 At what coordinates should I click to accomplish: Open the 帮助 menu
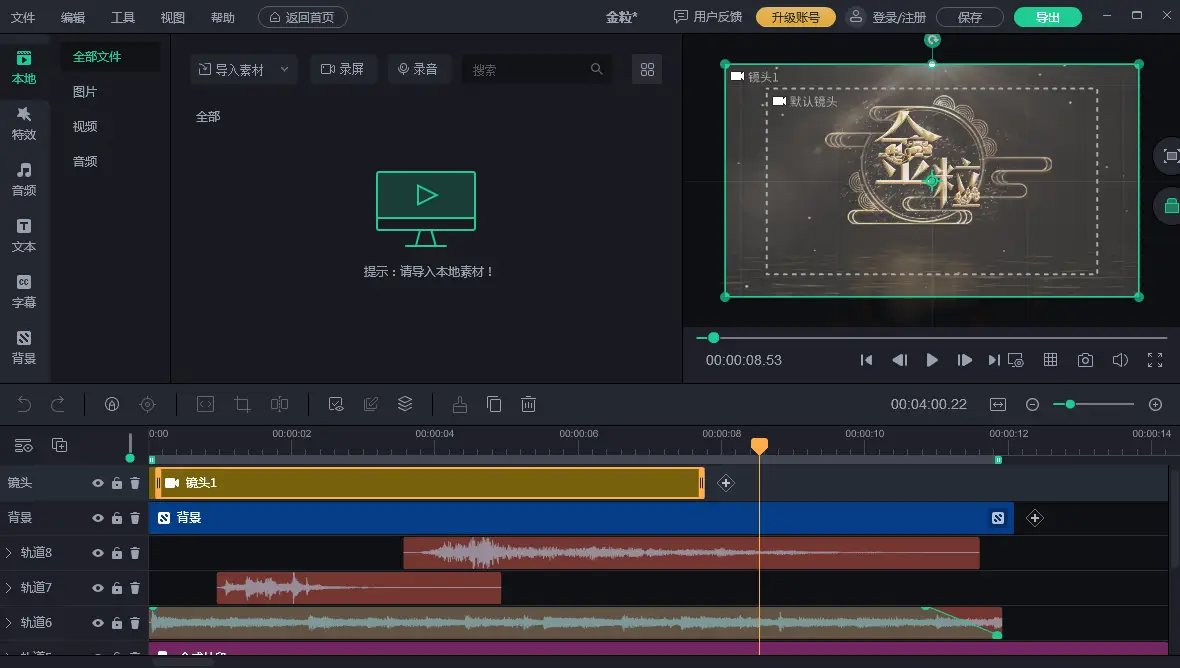(x=223, y=17)
